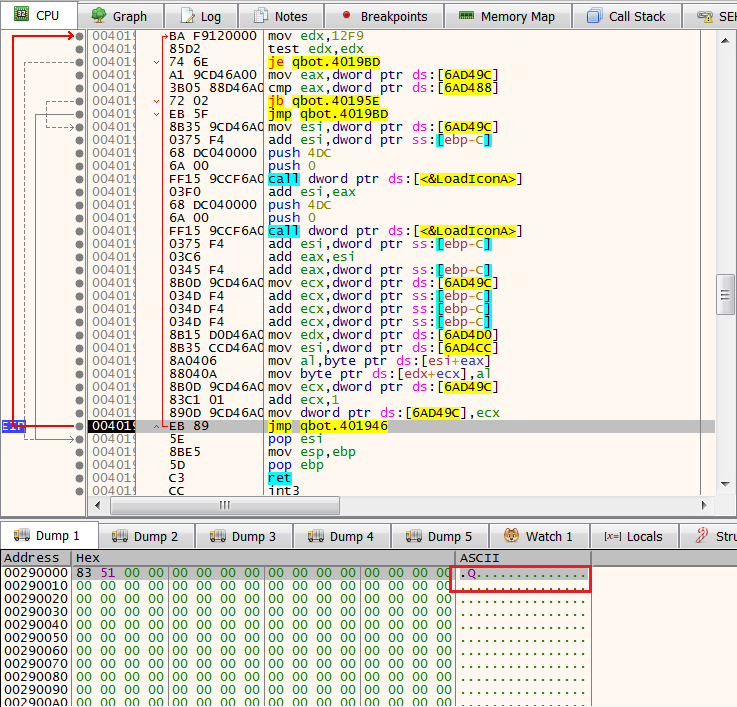This screenshot has width=737, height=707.
Task: Toggle breakpoint dot on 'test edx,edx' line
Action: click(x=79, y=49)
